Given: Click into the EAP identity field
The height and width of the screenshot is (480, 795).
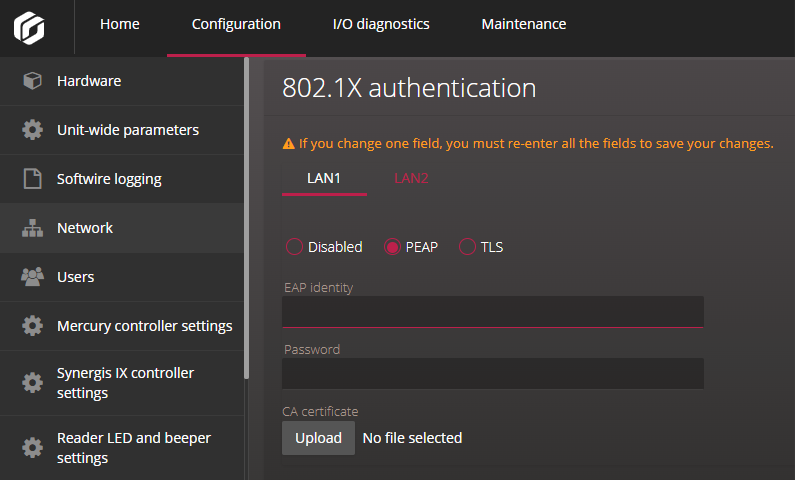Looking at the screenshot, I should (x=493, y=312).
